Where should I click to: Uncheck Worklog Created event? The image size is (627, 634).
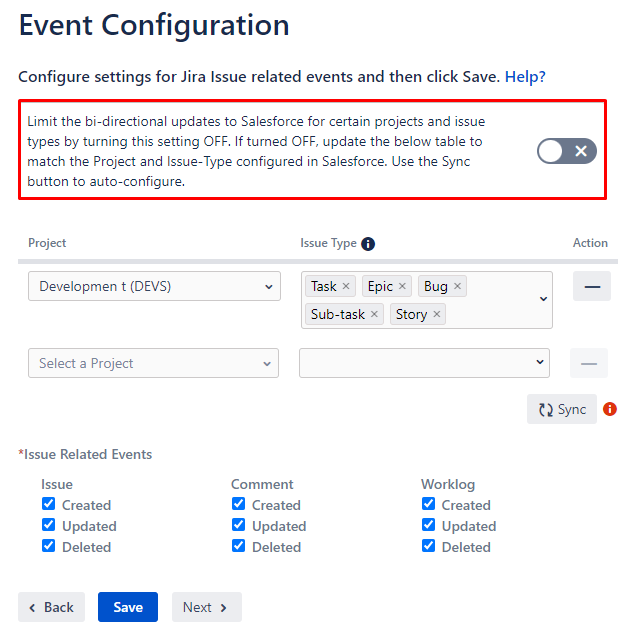pyautogui.click(x=429, y=504)
